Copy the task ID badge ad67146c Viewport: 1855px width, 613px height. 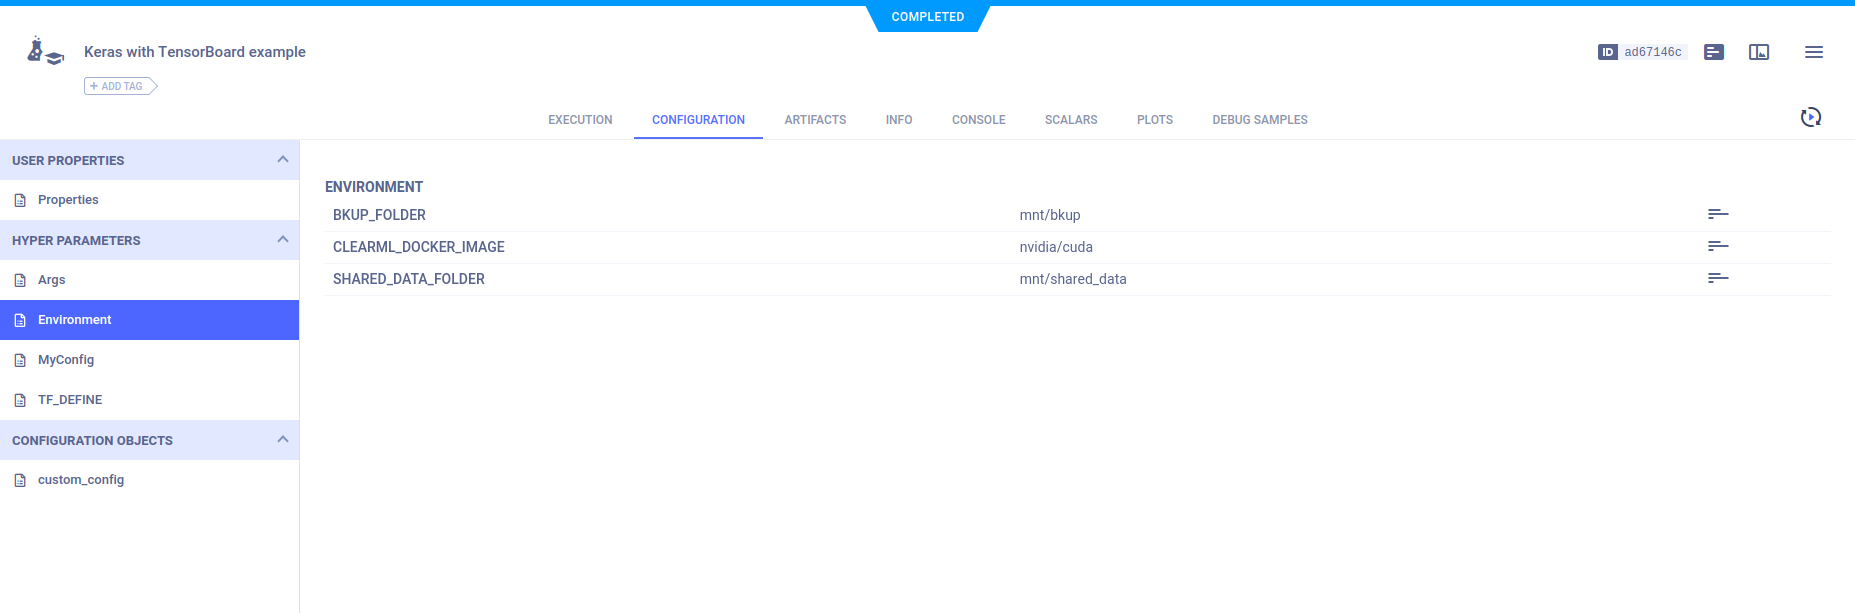[x=1641, y=52]
